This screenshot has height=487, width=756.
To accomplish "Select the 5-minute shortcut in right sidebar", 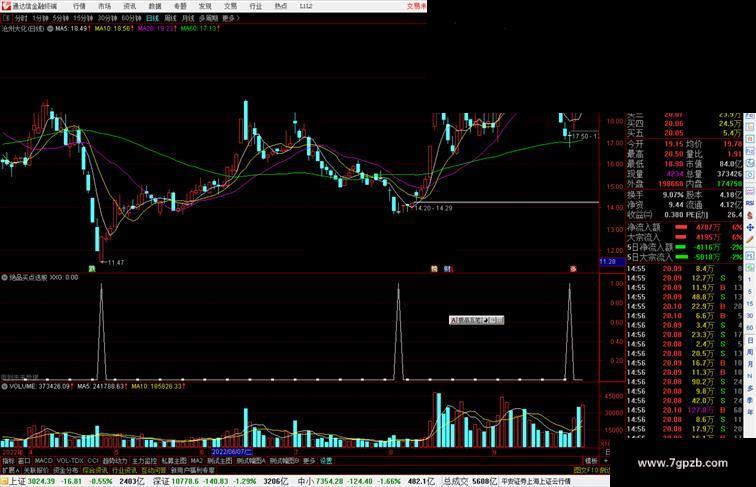I will tap(750, 292).
